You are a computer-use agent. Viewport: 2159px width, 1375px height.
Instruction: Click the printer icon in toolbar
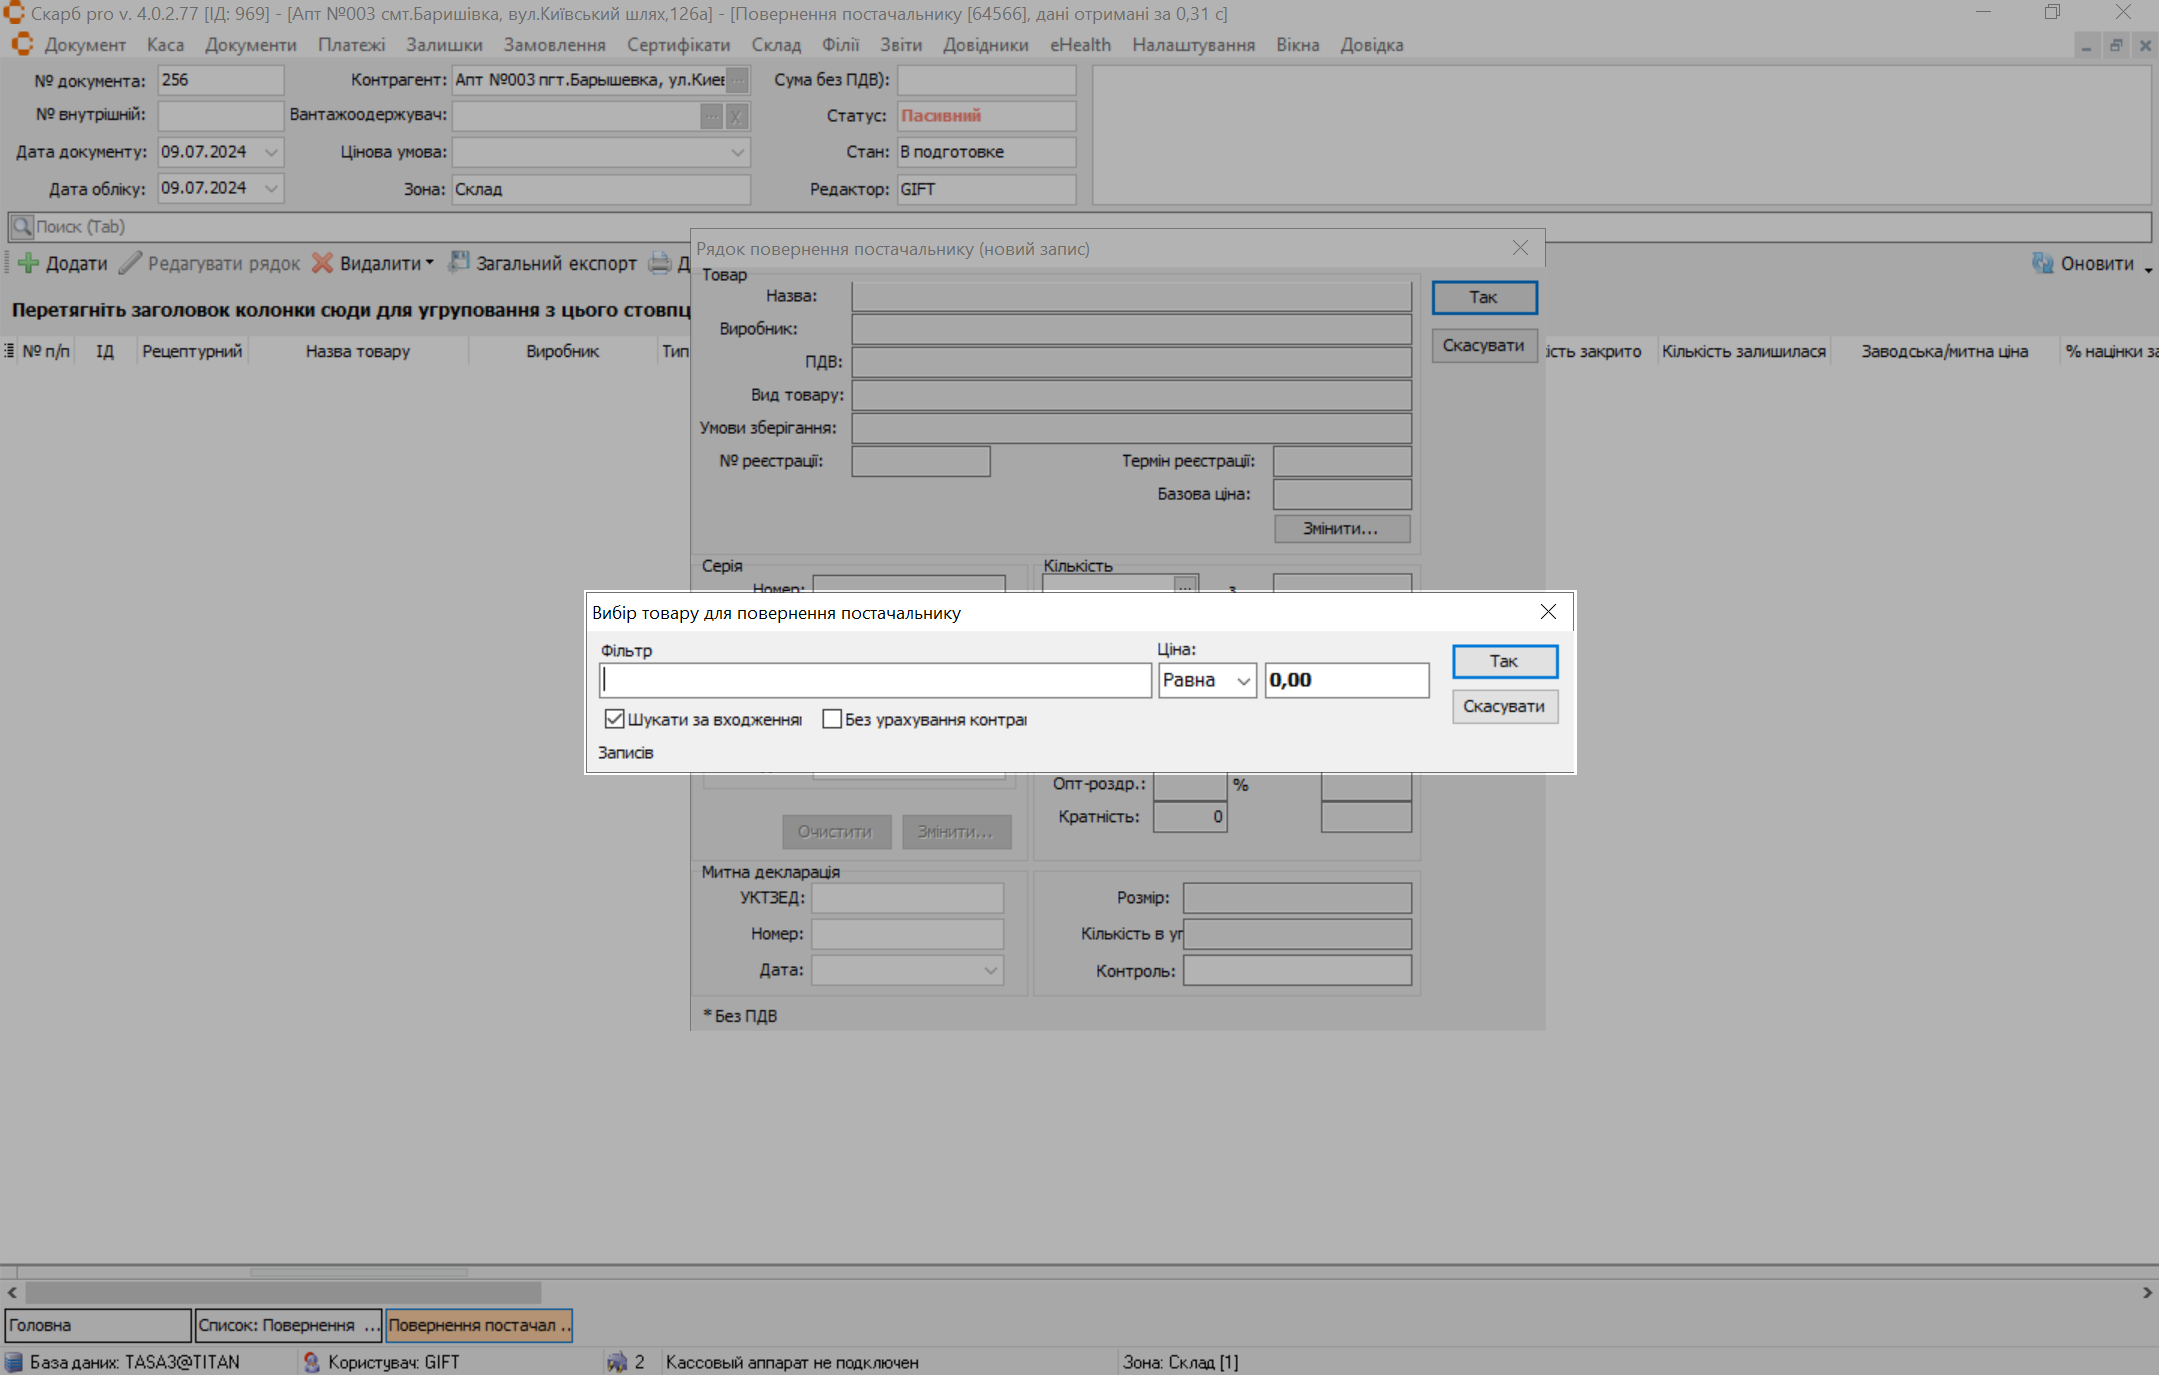coord(660,263)
